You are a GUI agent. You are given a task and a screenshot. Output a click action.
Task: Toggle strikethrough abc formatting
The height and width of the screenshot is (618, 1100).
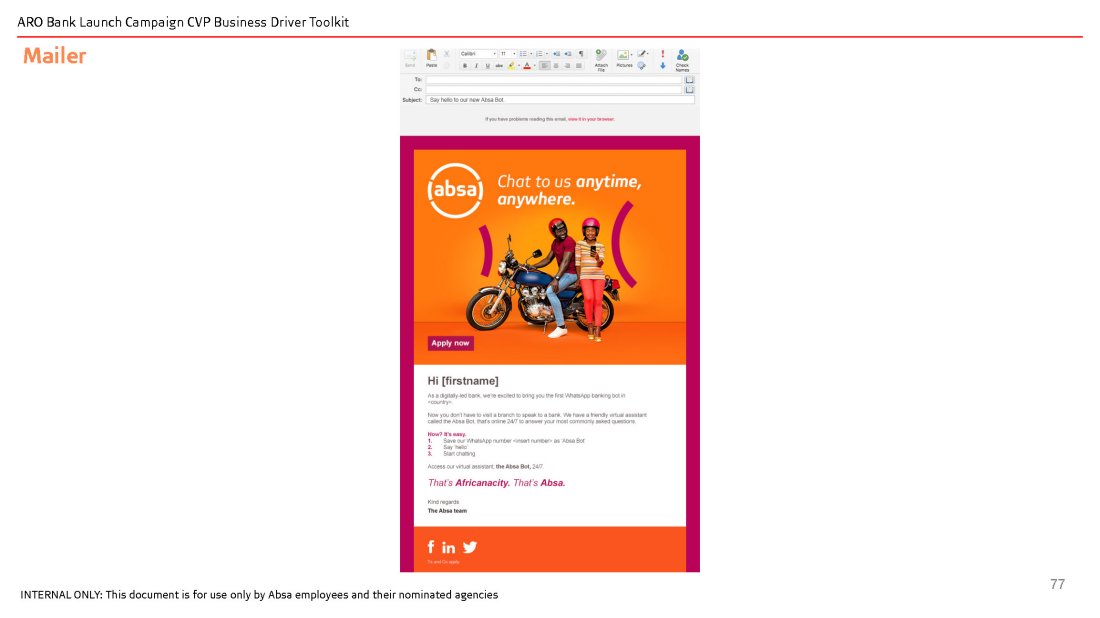(x=499, y=66)
